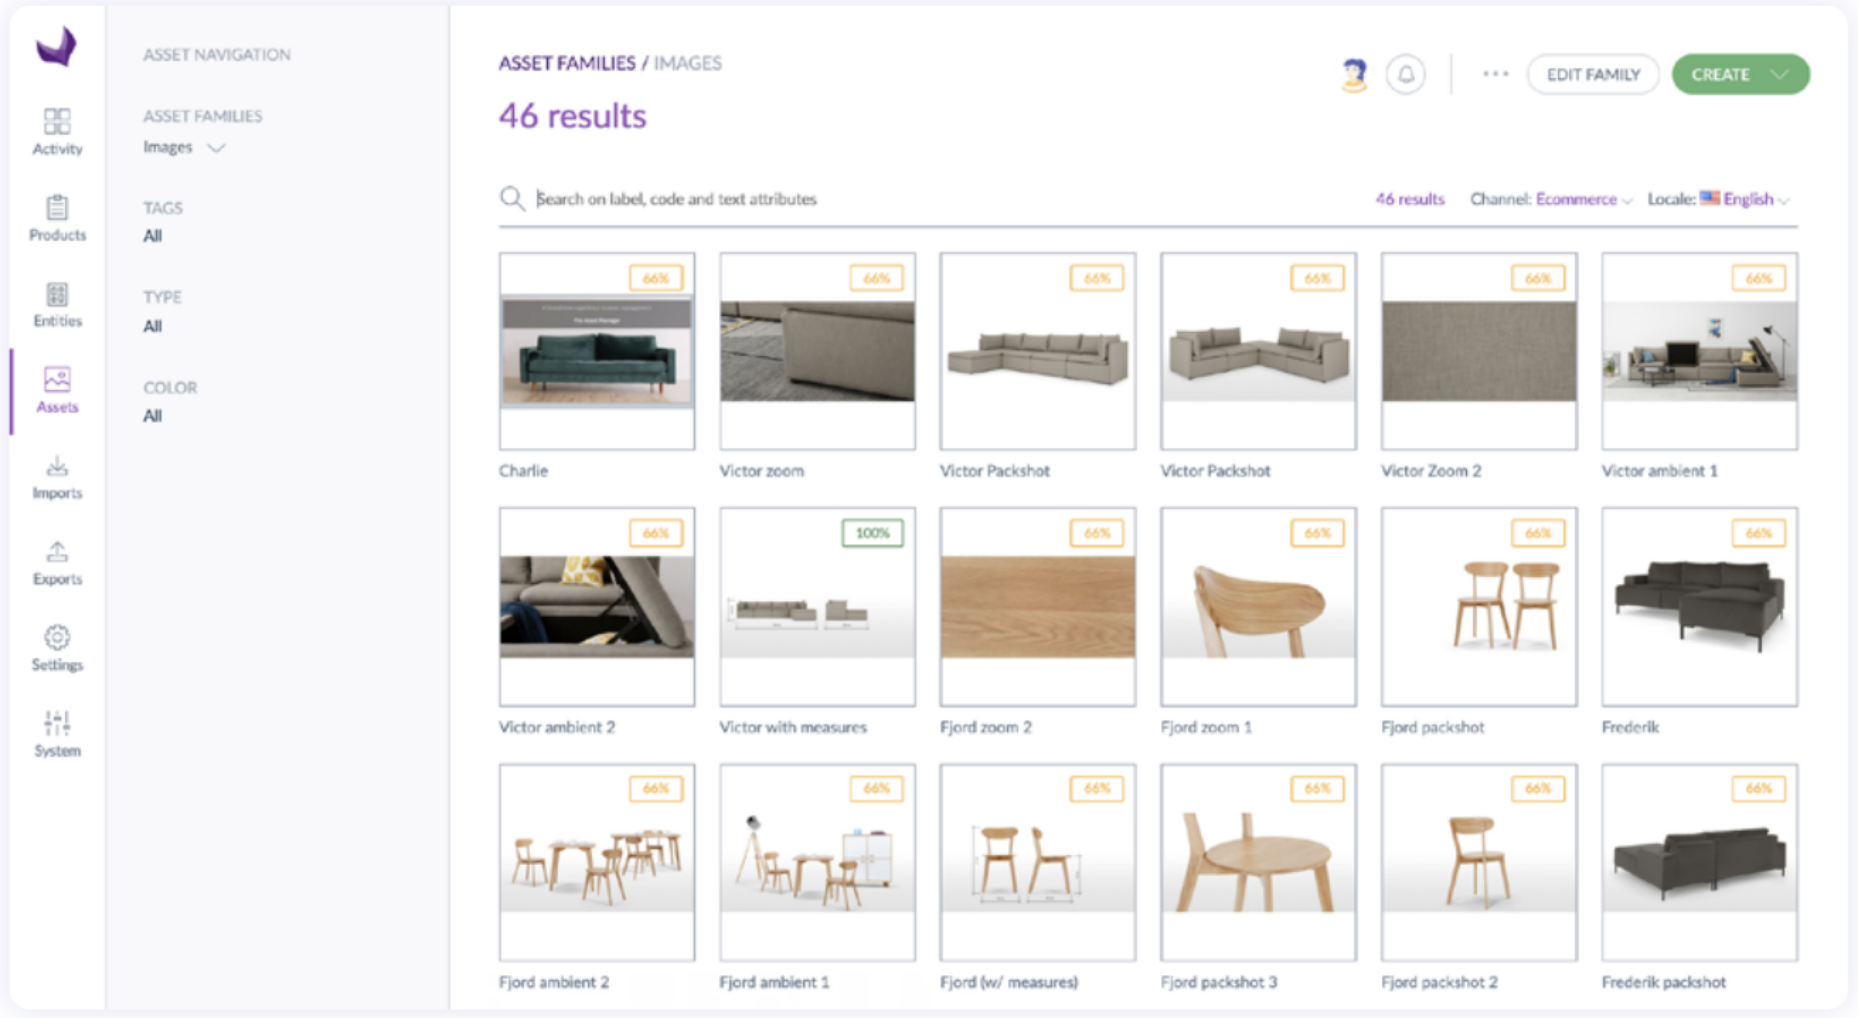The width and height of the screenshot is (1858, 1018).
Task: Click the Edit Family button
Action: click(1592, 75)
